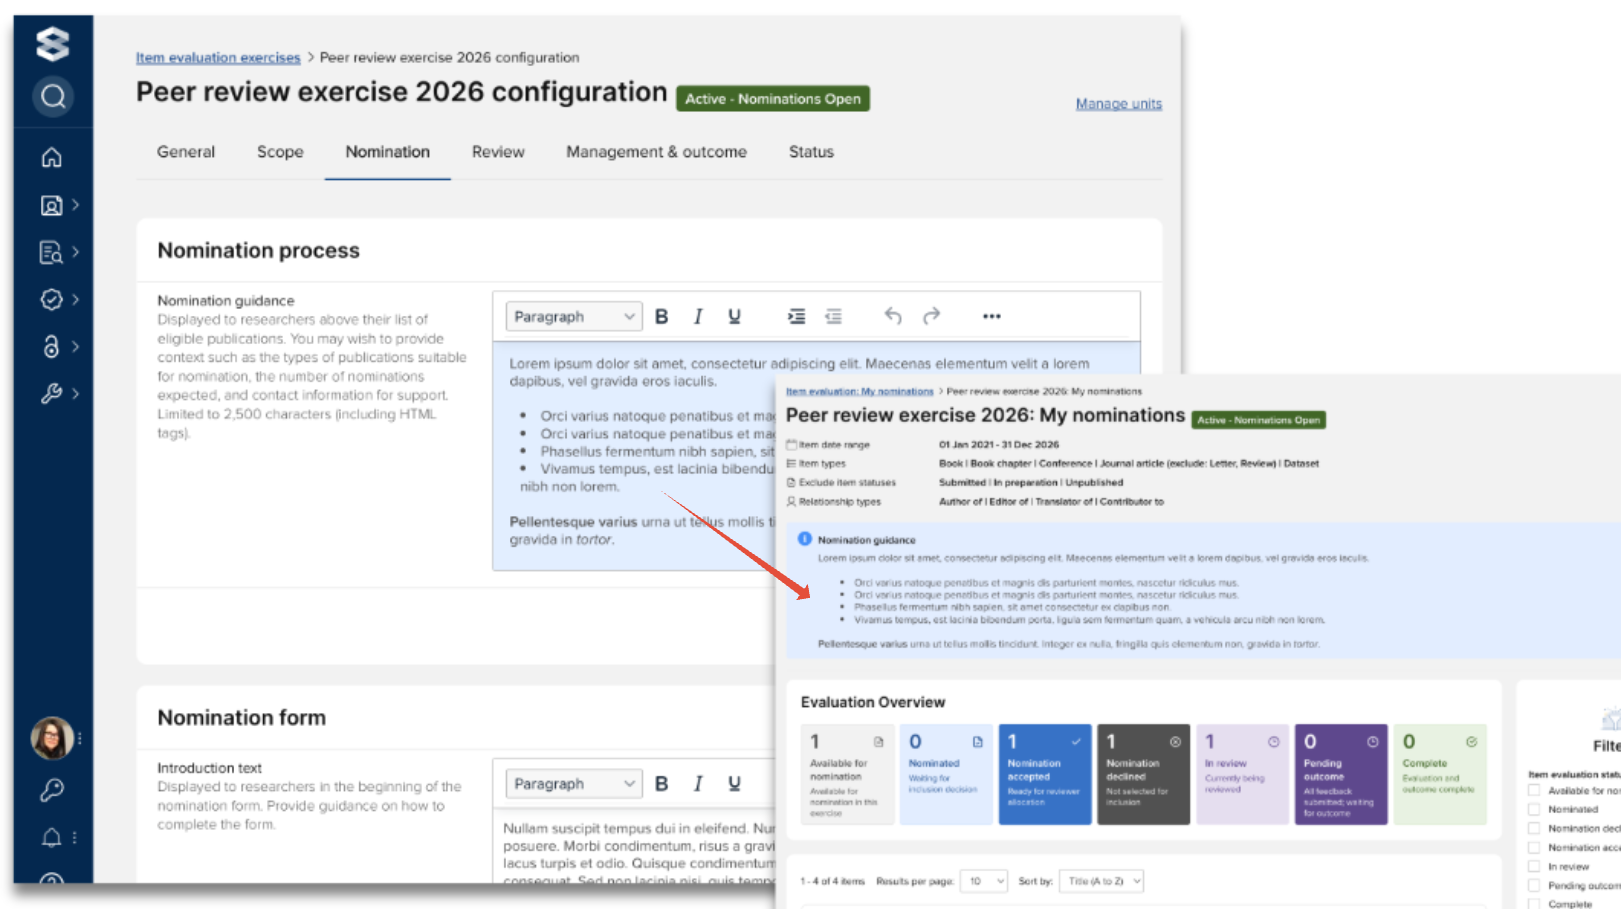Click the clock icon on the In review card

1273,742
